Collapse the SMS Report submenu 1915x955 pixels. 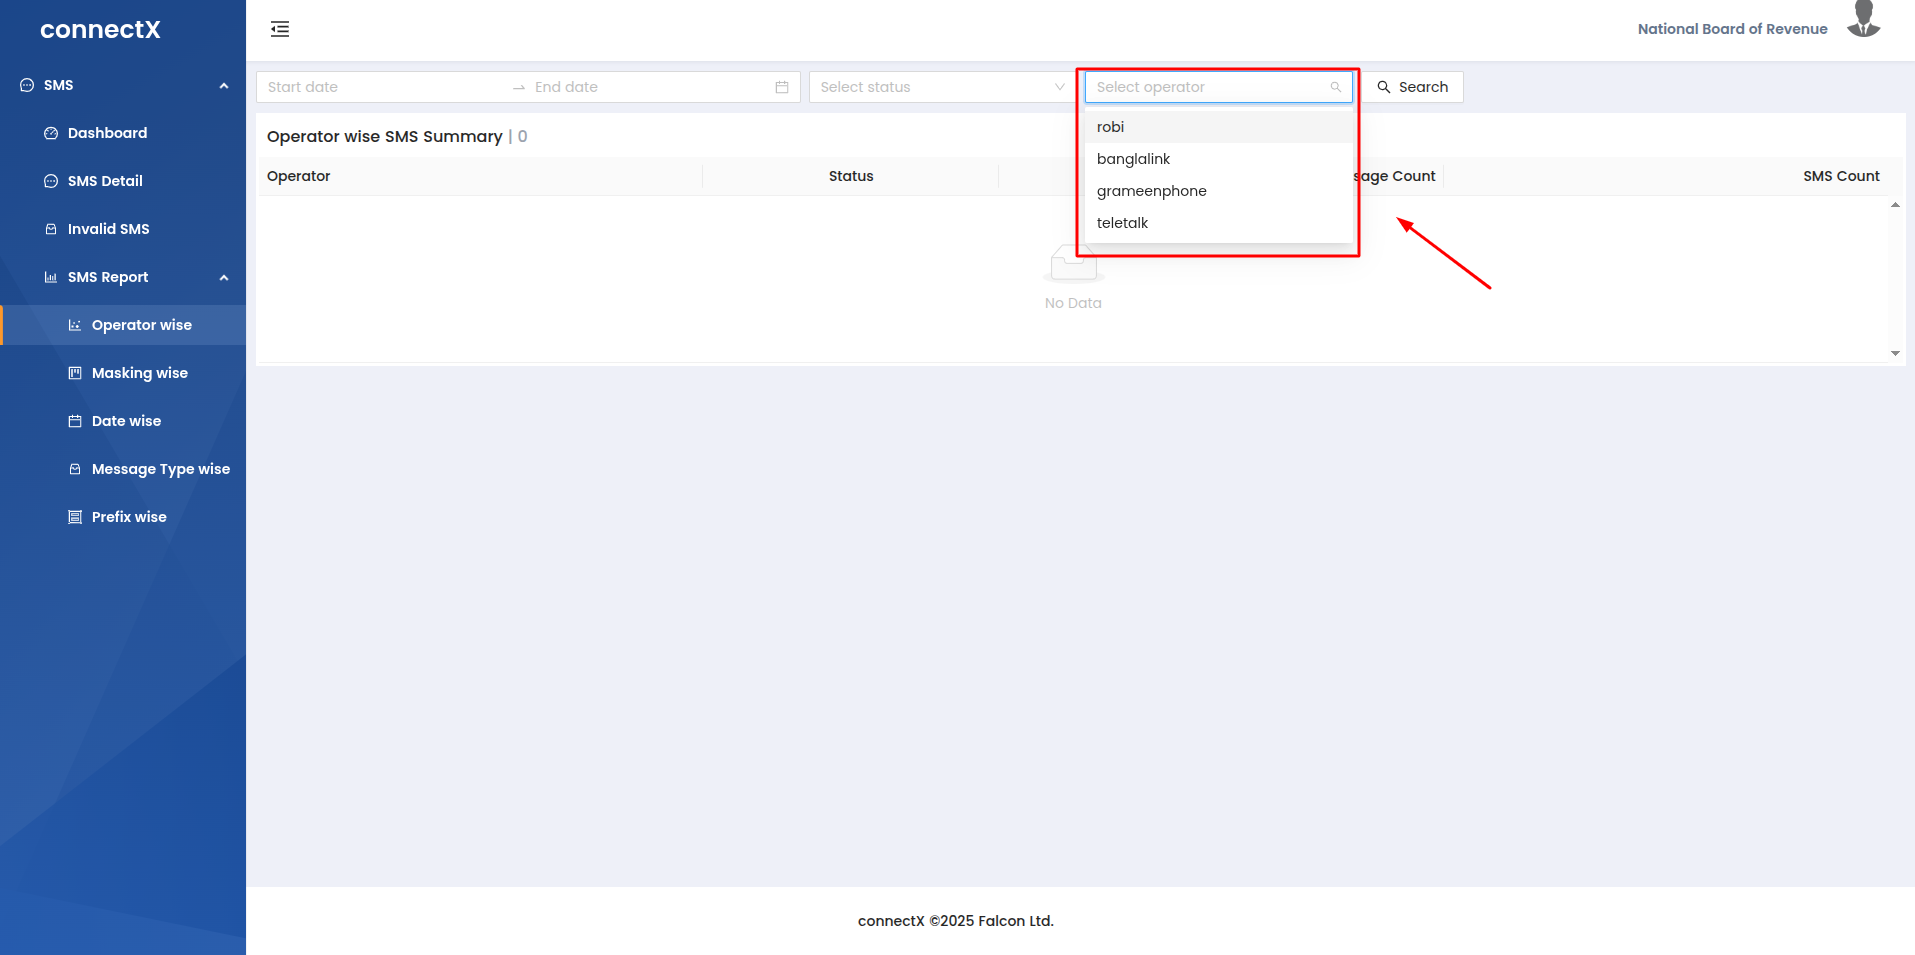(224, 278)
